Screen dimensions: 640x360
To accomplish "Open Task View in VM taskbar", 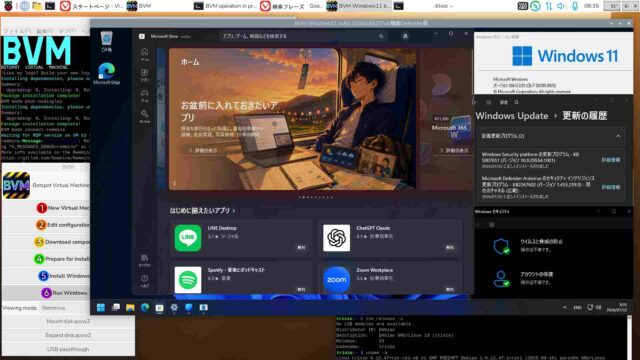I will (x=116, y=307).
